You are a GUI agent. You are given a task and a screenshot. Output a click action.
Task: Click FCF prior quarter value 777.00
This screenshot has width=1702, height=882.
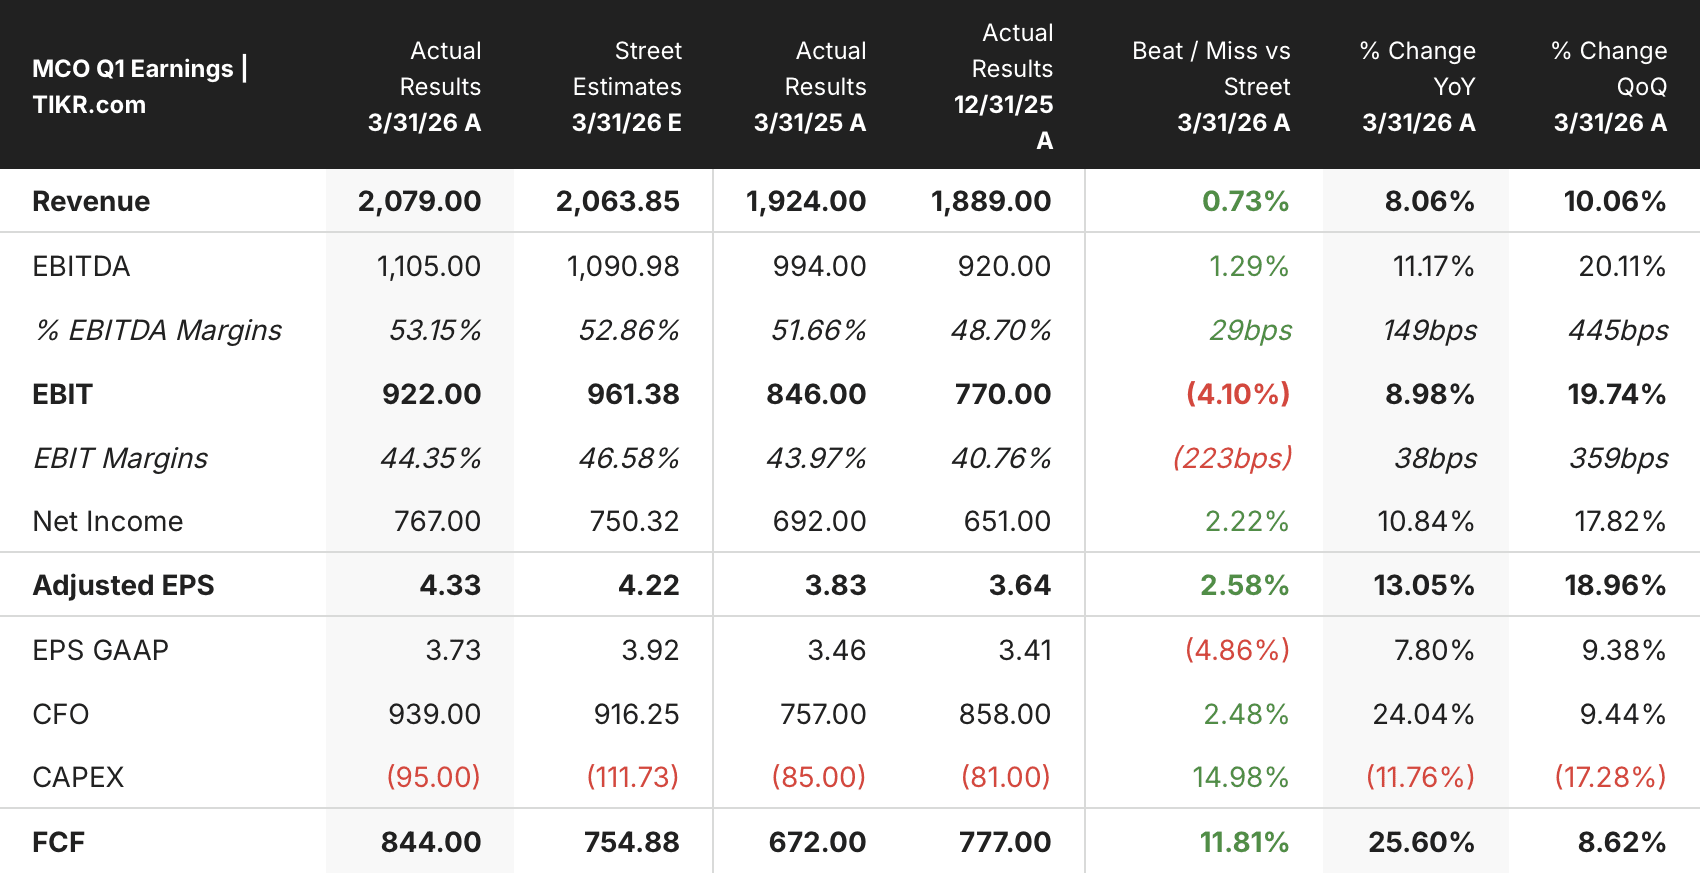(x=1005, y=842)
